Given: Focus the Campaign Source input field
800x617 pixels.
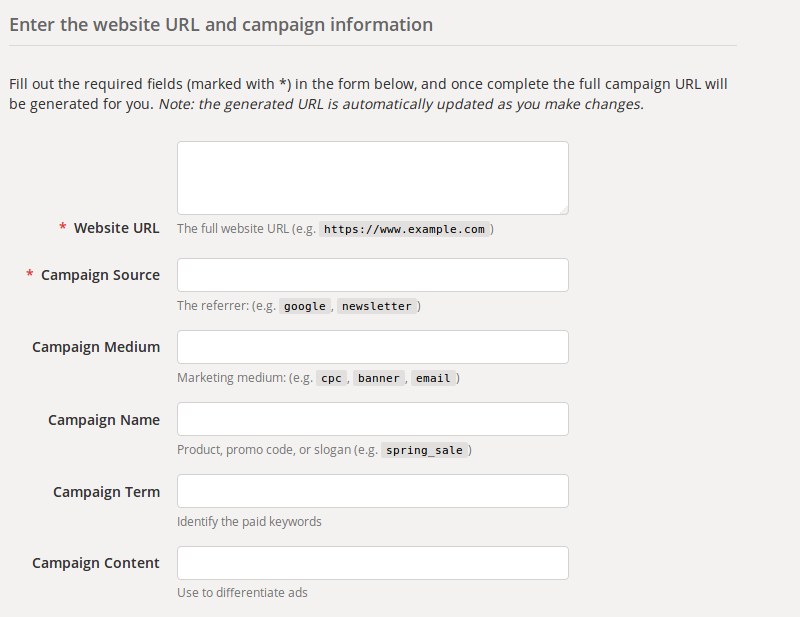Looking at the screenshot, I should (x=372, y=275).
